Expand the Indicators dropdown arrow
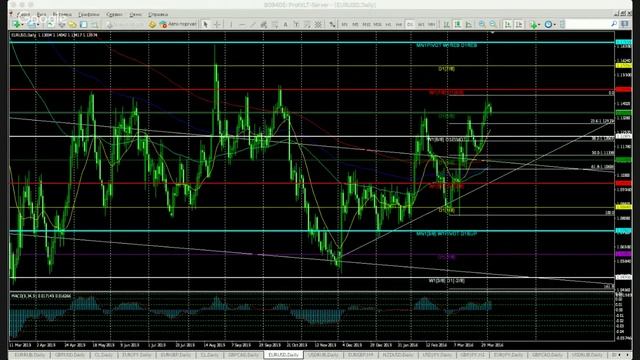 pos(539,25)
